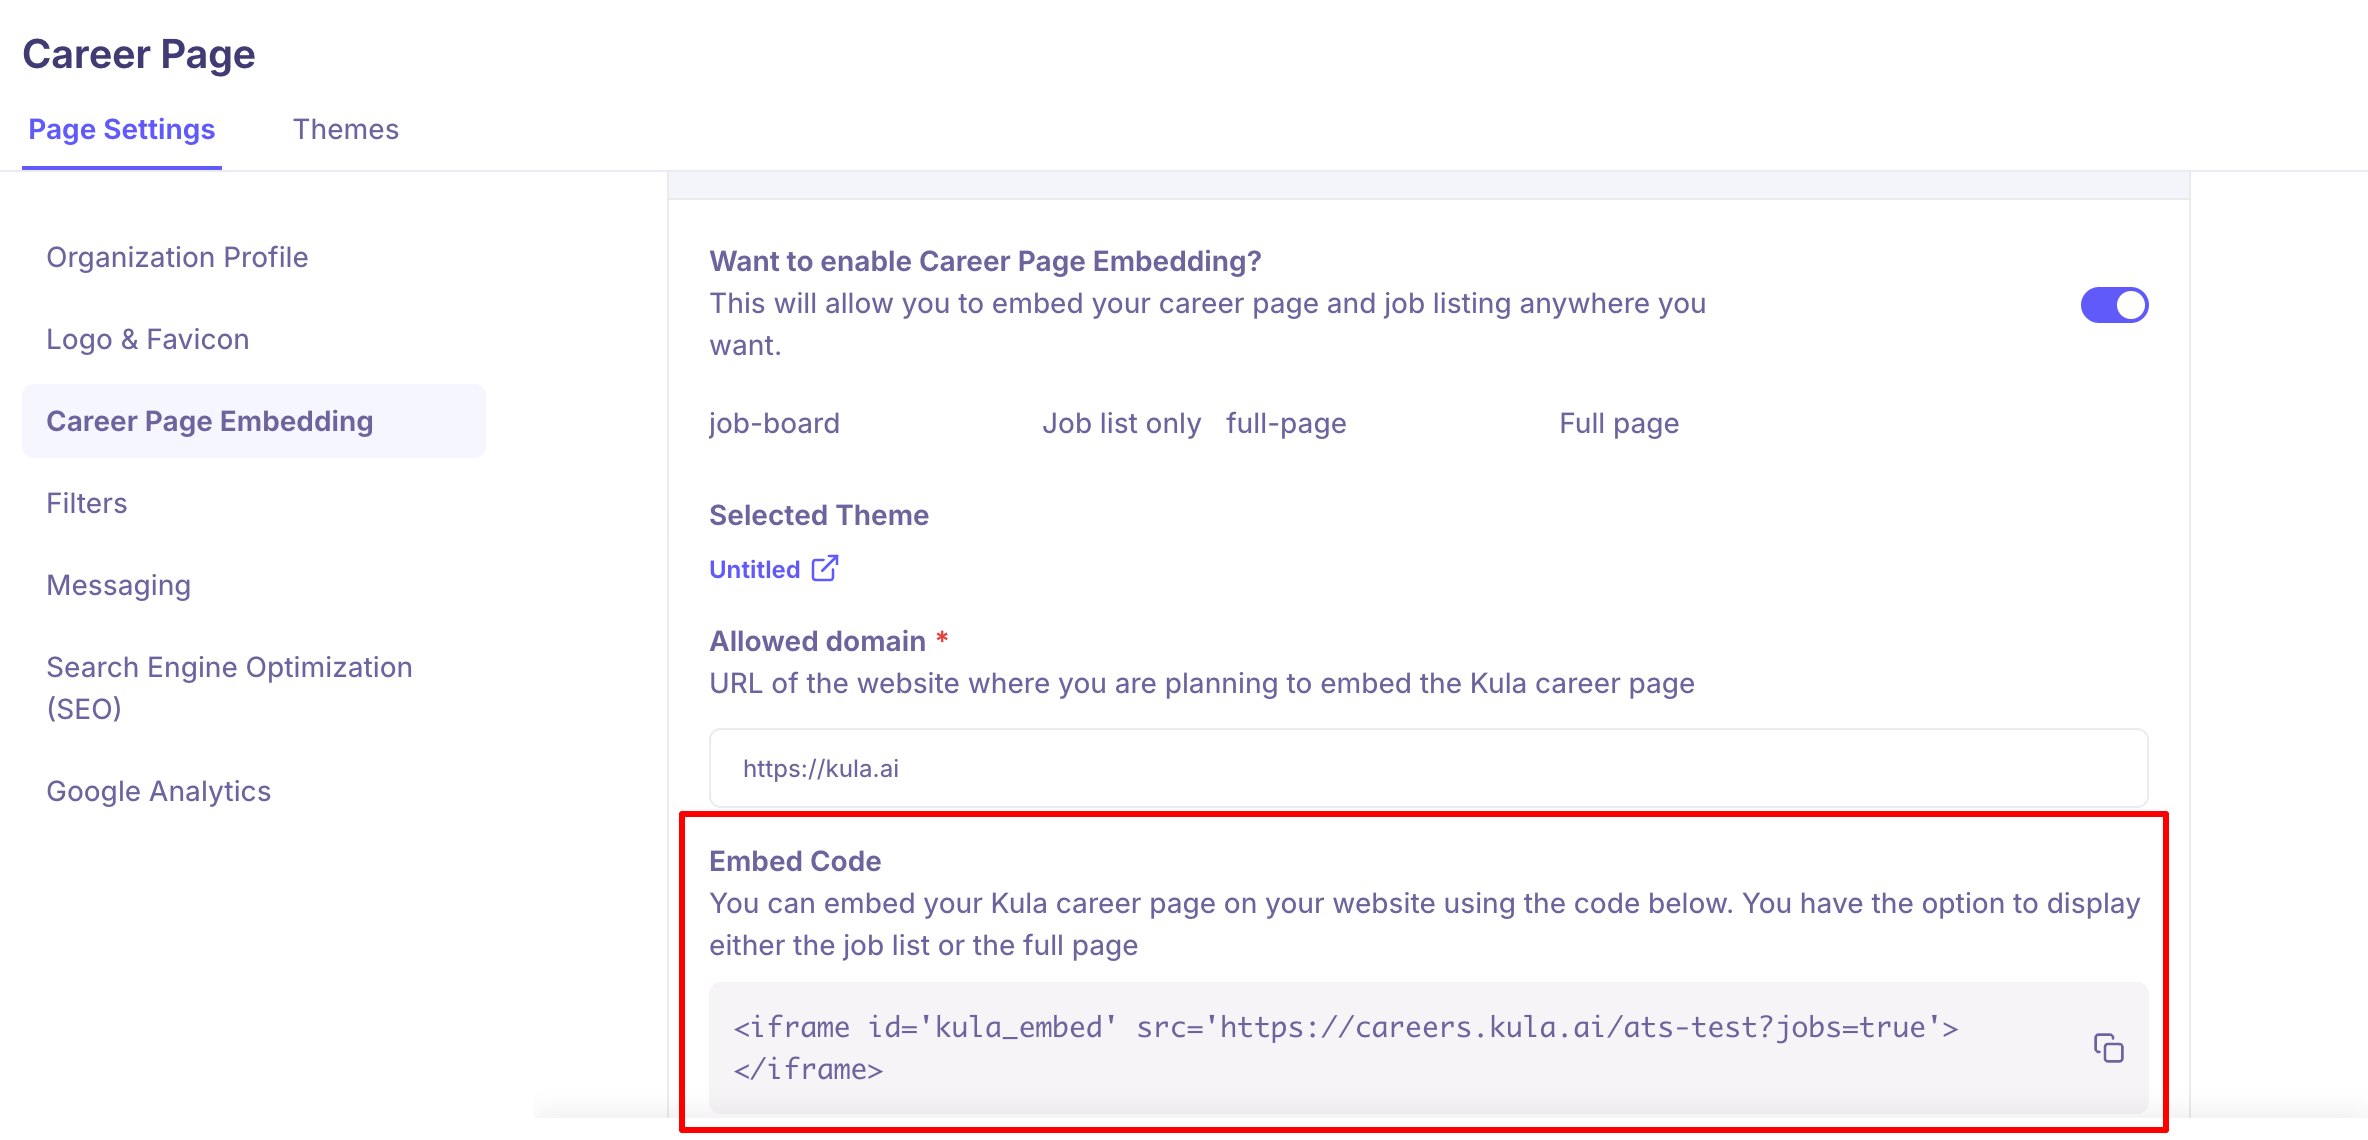The image size is (2368, 1140).
Task: Click the Allowed domain URL input field
Action: coord(1427,768)
